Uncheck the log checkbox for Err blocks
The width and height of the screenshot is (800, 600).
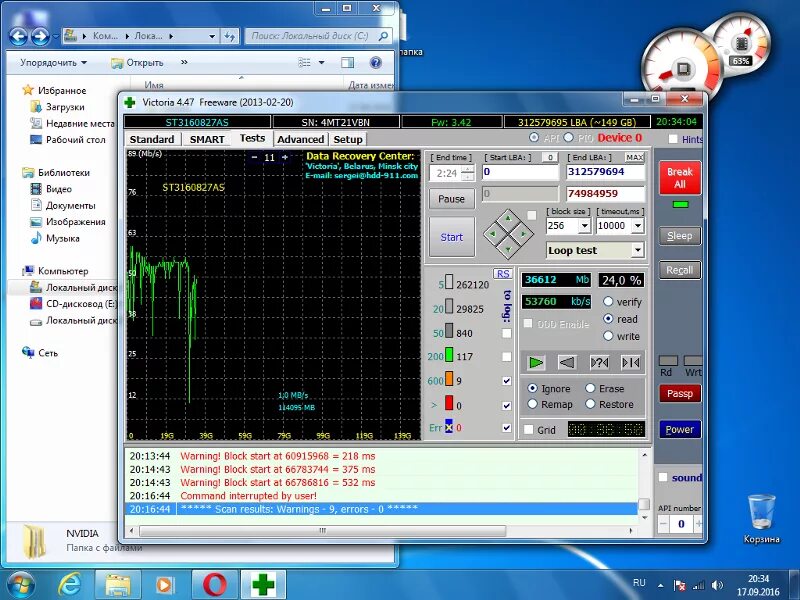pos(507,428)
